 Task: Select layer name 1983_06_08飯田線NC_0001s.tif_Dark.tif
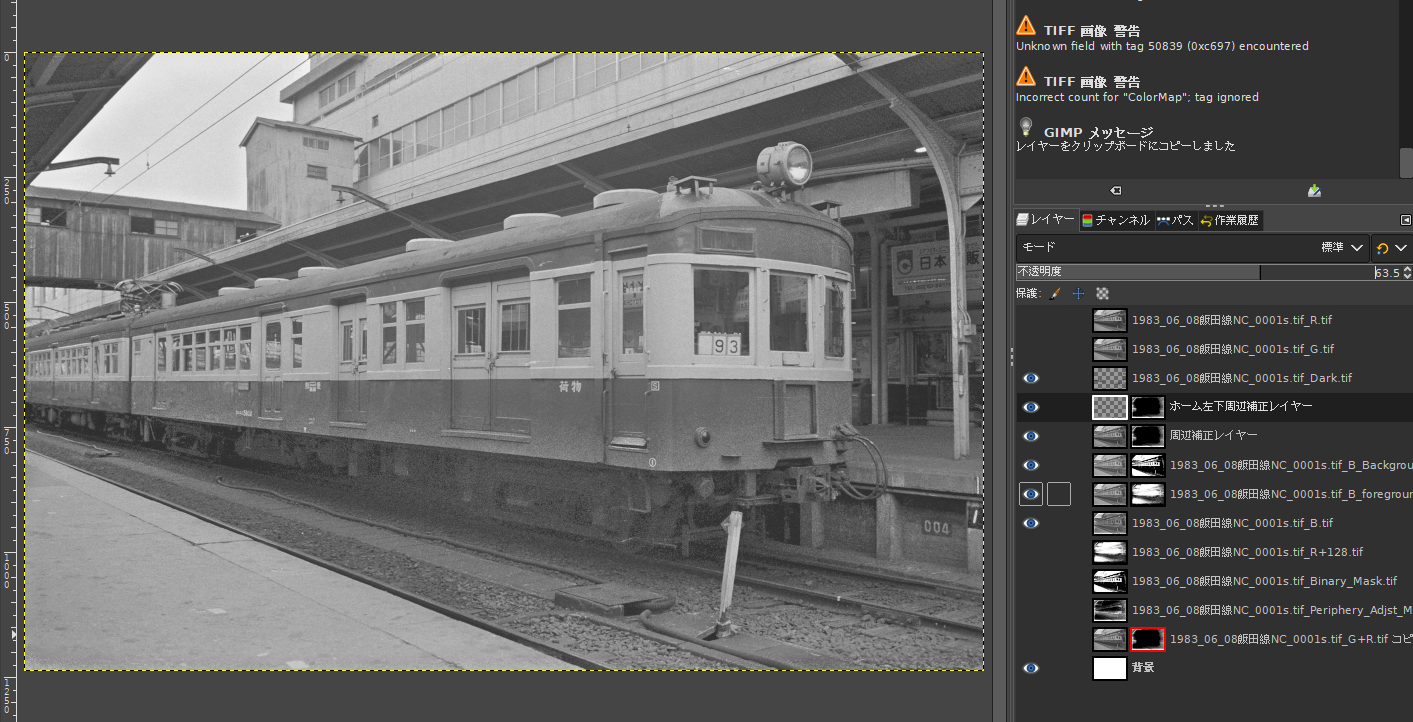pyautogui.click(x=1242, y=378)
